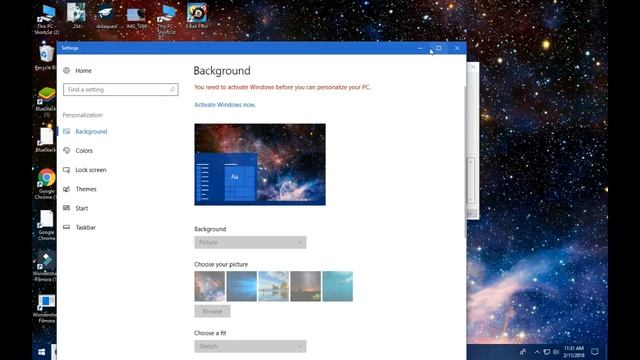Go to Themes settings page
640x360 pixels.
tap(86, 189)
